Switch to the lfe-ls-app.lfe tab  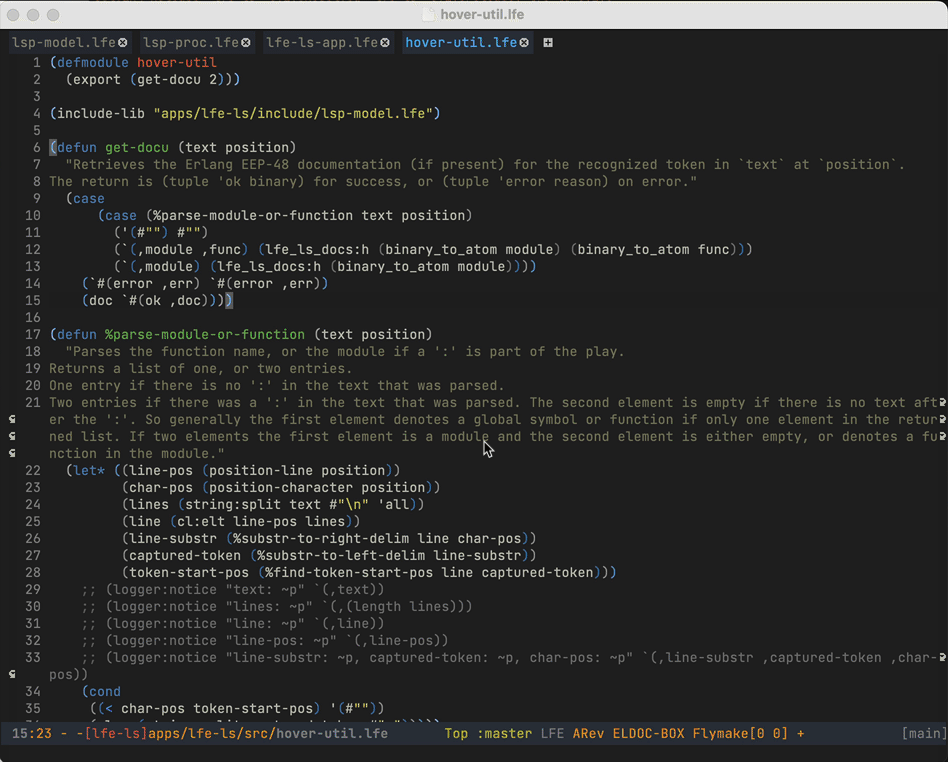click(322, 42)
